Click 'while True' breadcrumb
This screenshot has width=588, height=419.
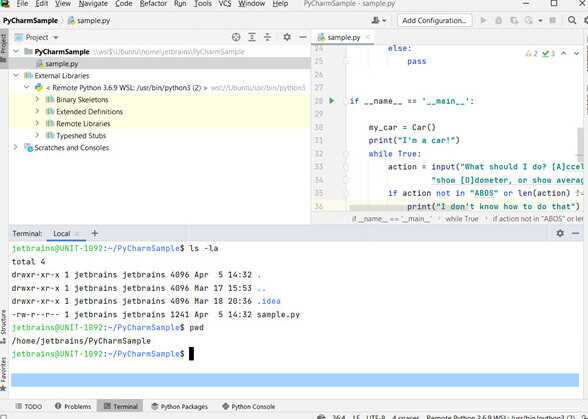tap(462, 219)
